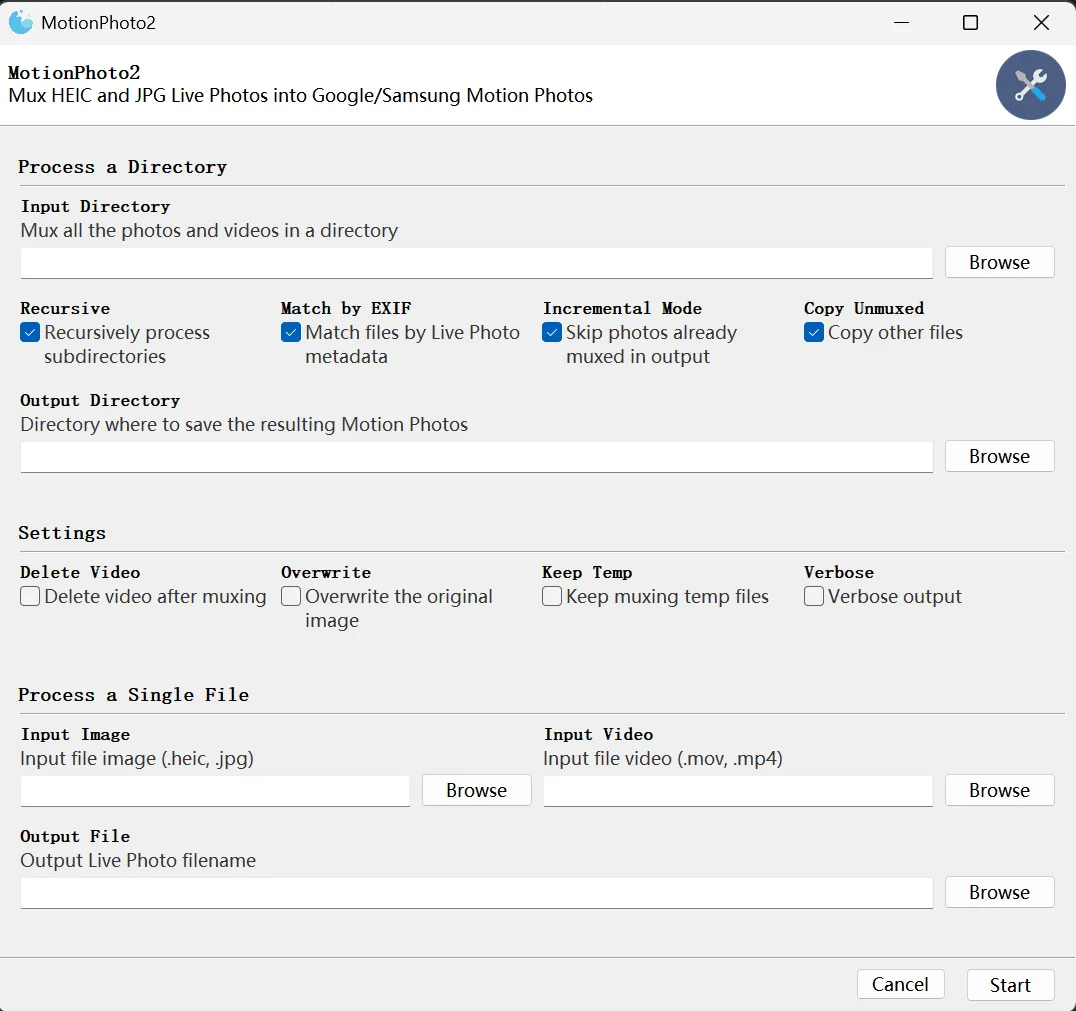Disable Match files by Live Photo metadata
This screenshot has width=1076, height=1011.
(x=291, y=333)
